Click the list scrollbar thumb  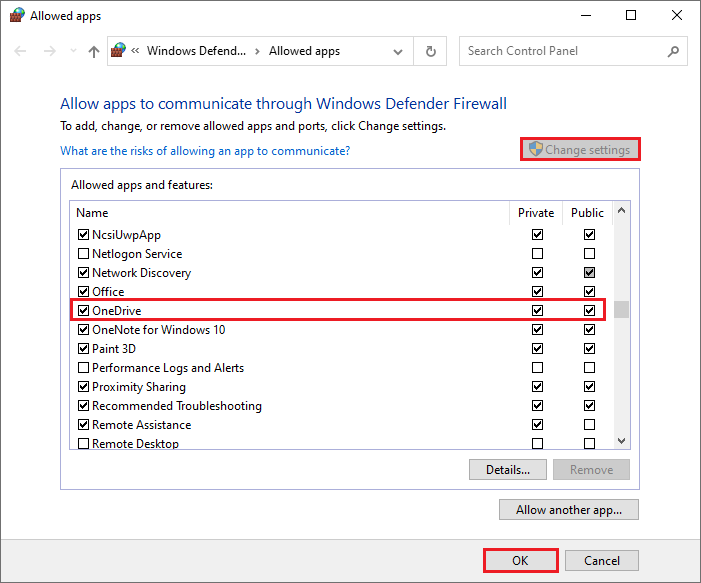click(x=621, y=309)
